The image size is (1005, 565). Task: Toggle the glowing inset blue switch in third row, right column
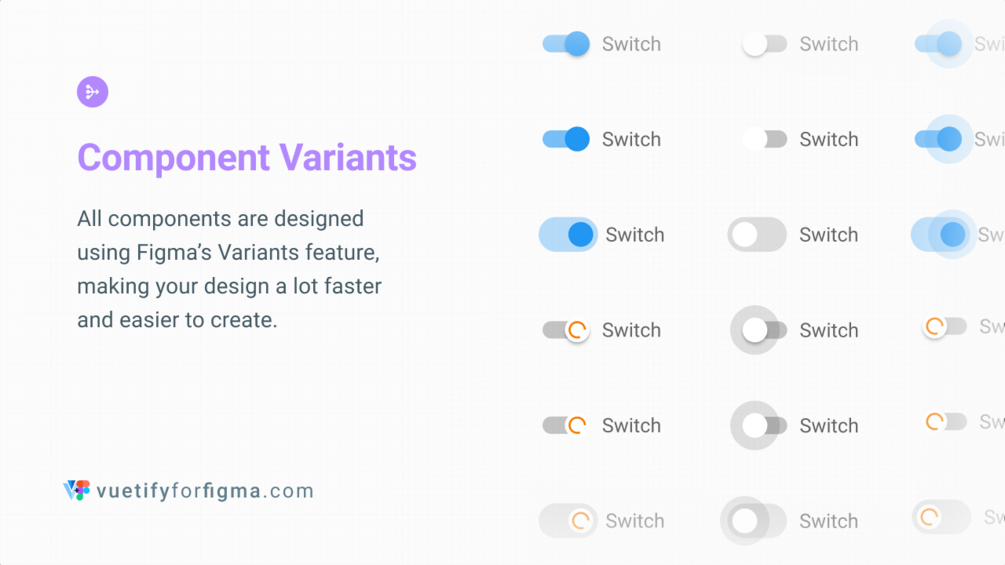click(x=941, y=235)
